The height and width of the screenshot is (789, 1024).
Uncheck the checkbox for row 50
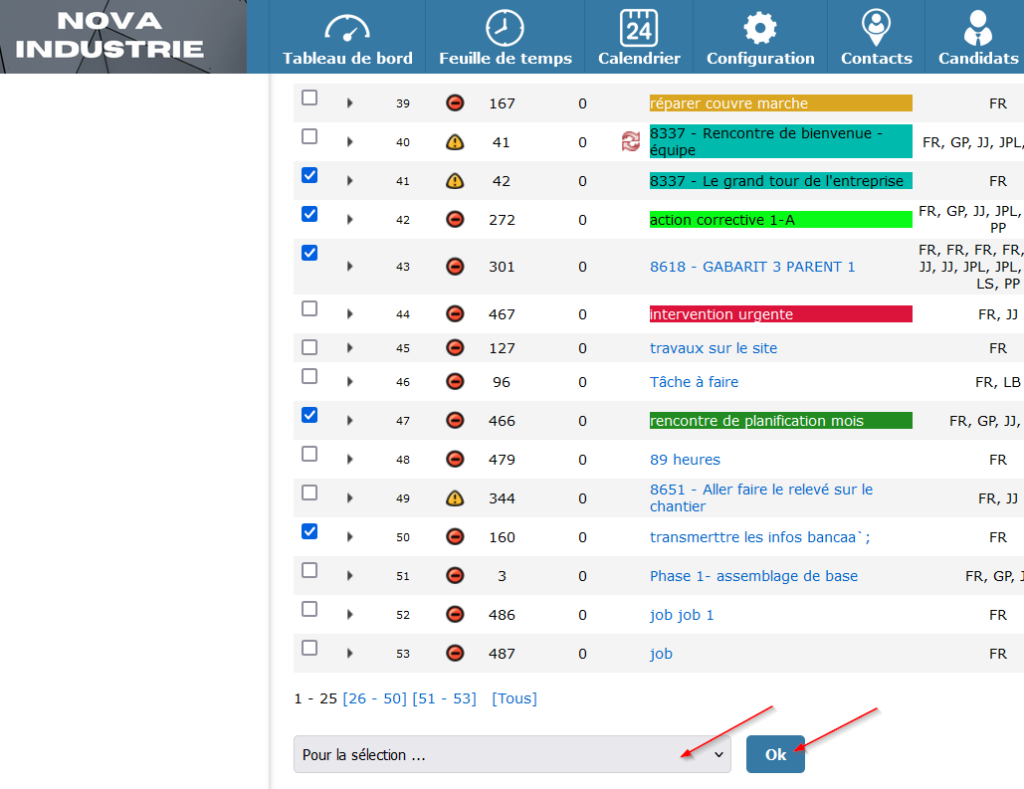(310, 531)
